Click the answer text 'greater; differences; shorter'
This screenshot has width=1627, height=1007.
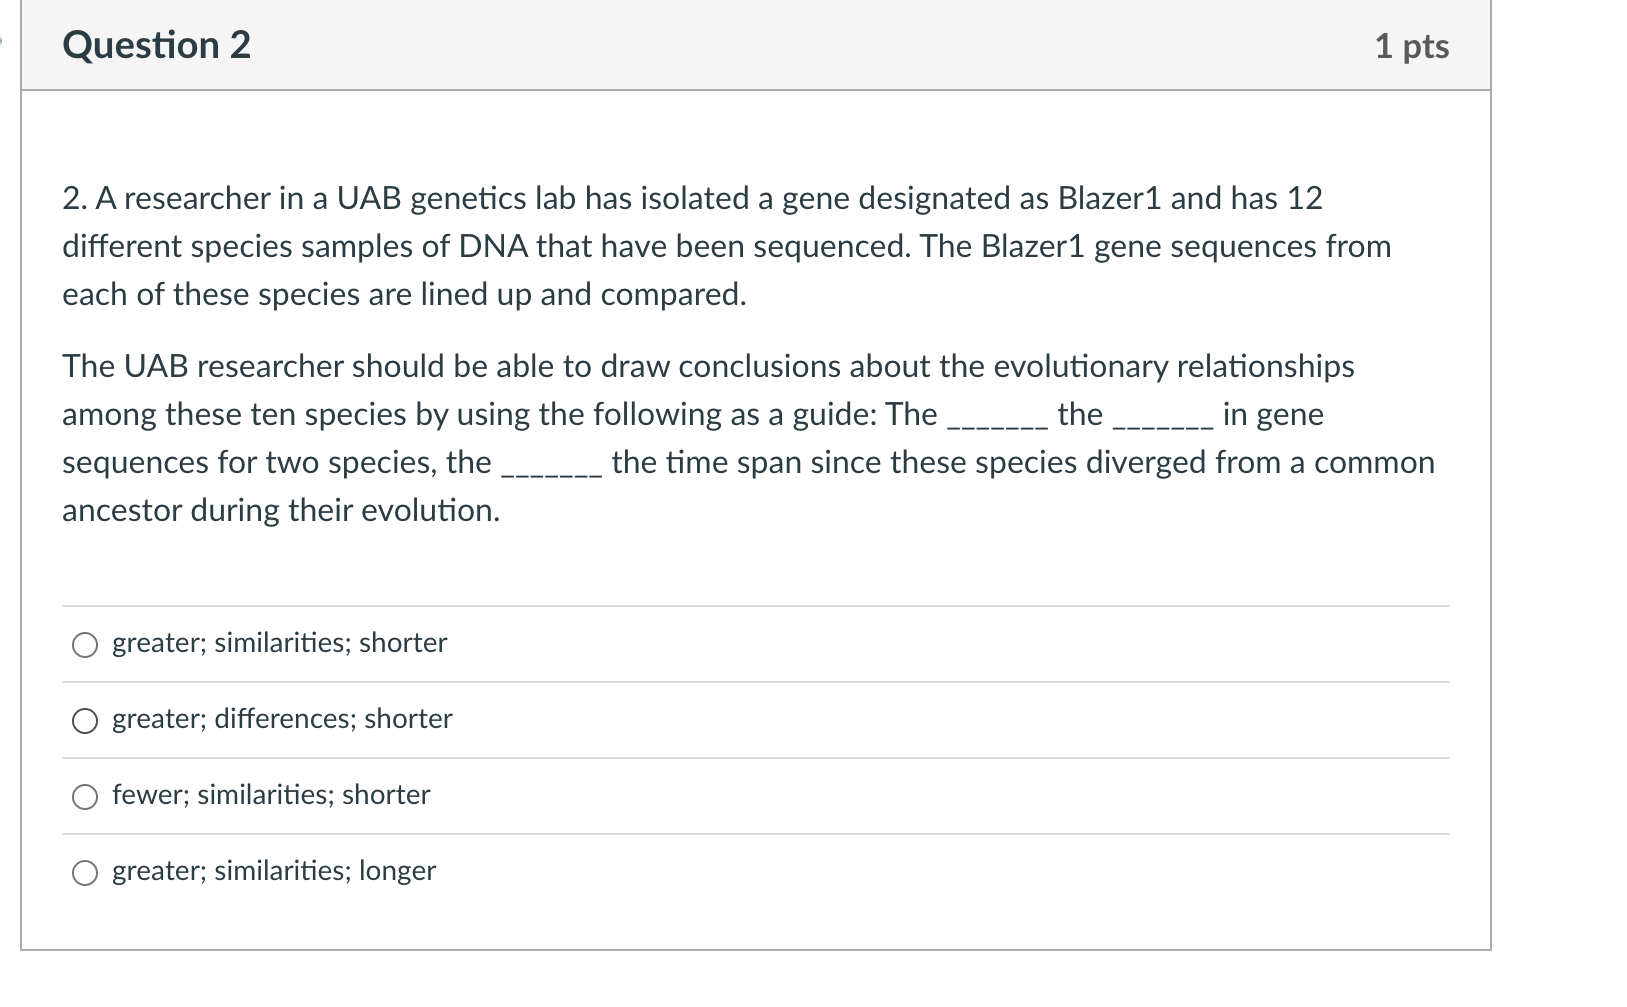tap(281, 720)
